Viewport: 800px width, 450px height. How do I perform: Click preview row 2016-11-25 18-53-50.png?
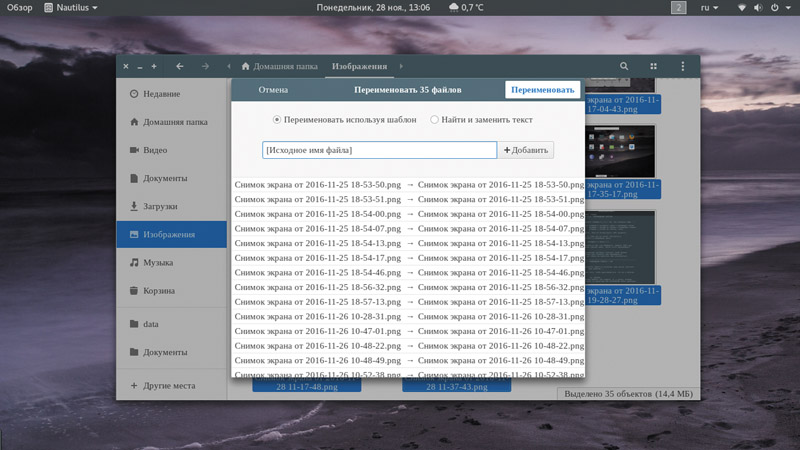[x=409, y=185]
